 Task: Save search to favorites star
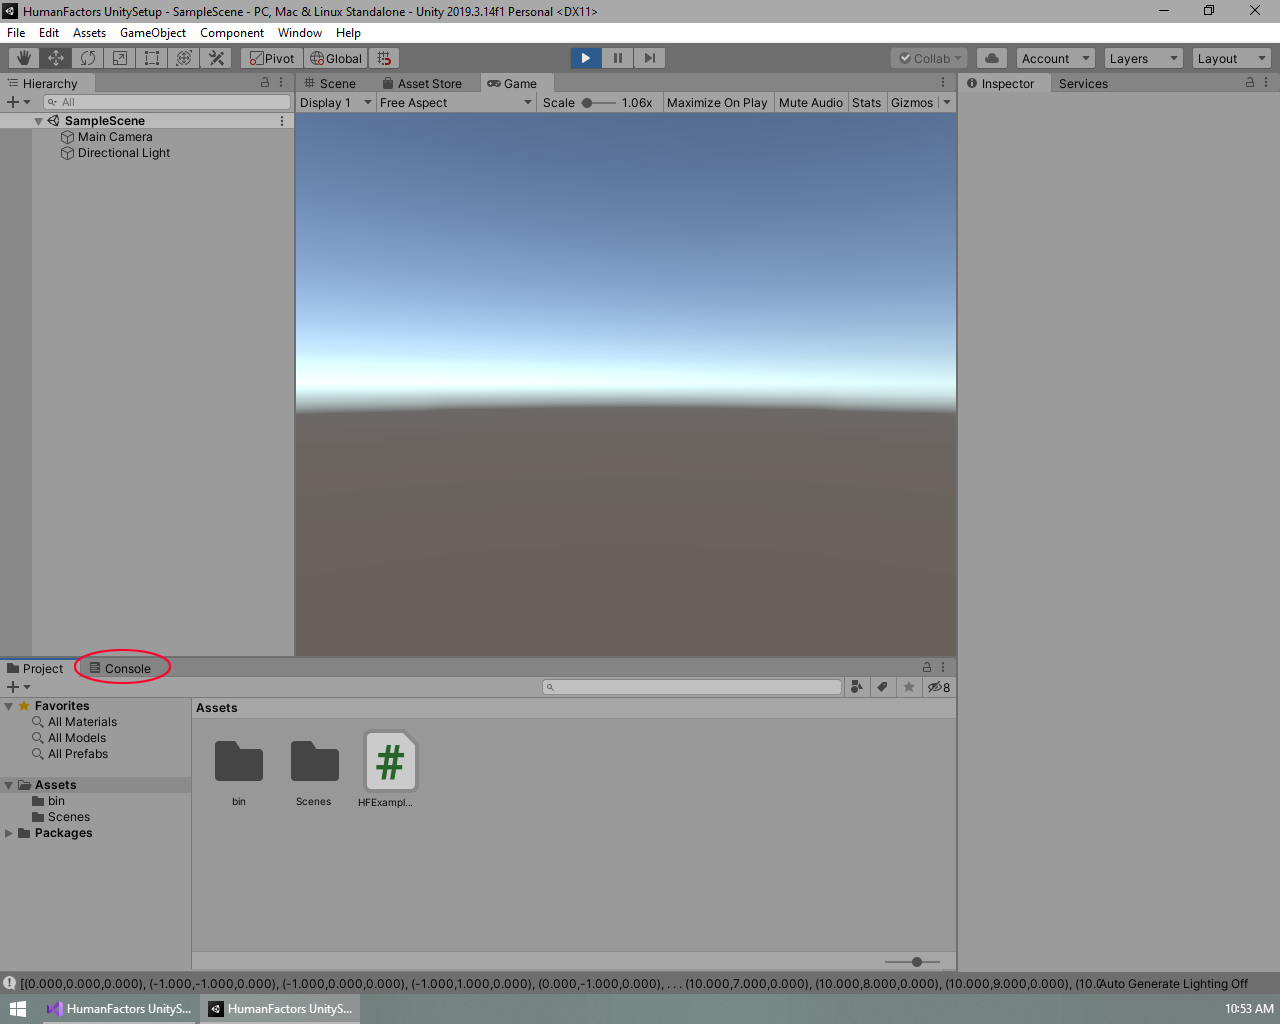pyautogui.click(x=908, y=687)
